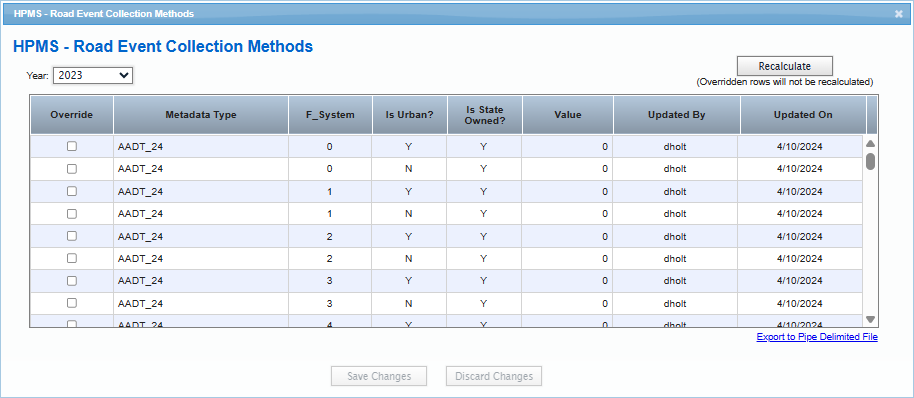Click dholt in F_System 0 urban N row
This screenshot has height=398, width=914.
675,169
